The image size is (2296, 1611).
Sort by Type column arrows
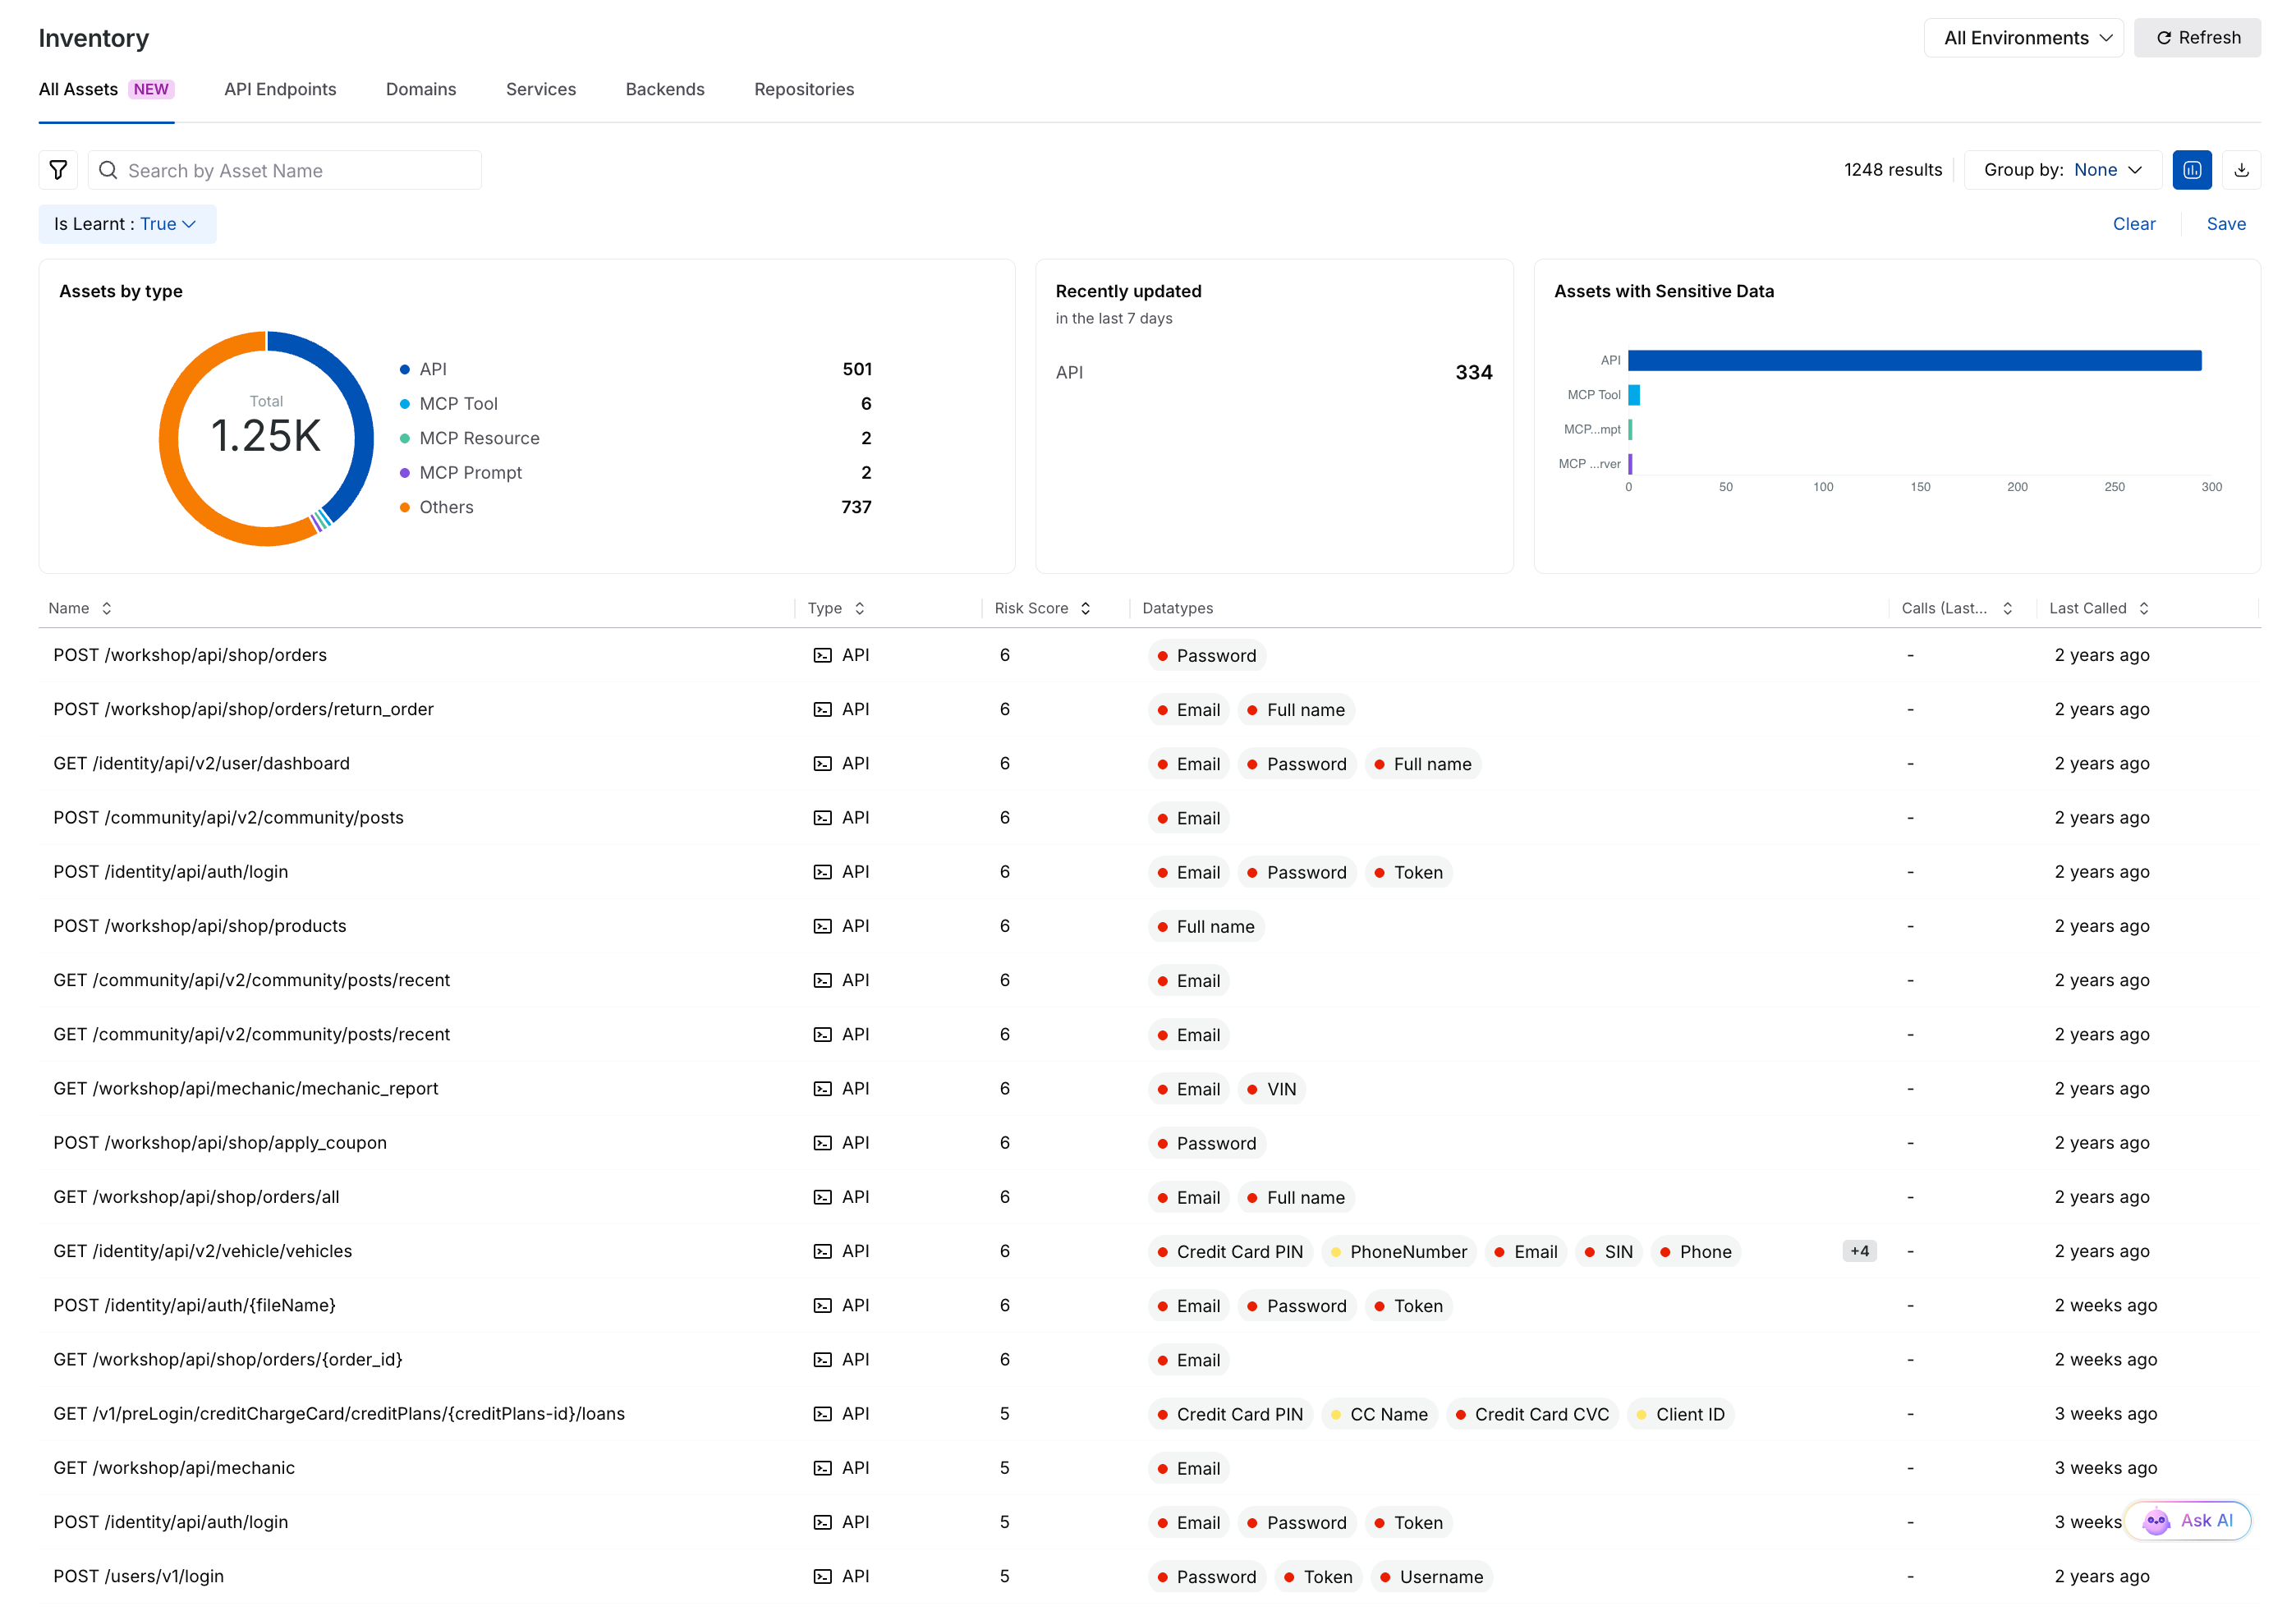[x=859, y=608]
